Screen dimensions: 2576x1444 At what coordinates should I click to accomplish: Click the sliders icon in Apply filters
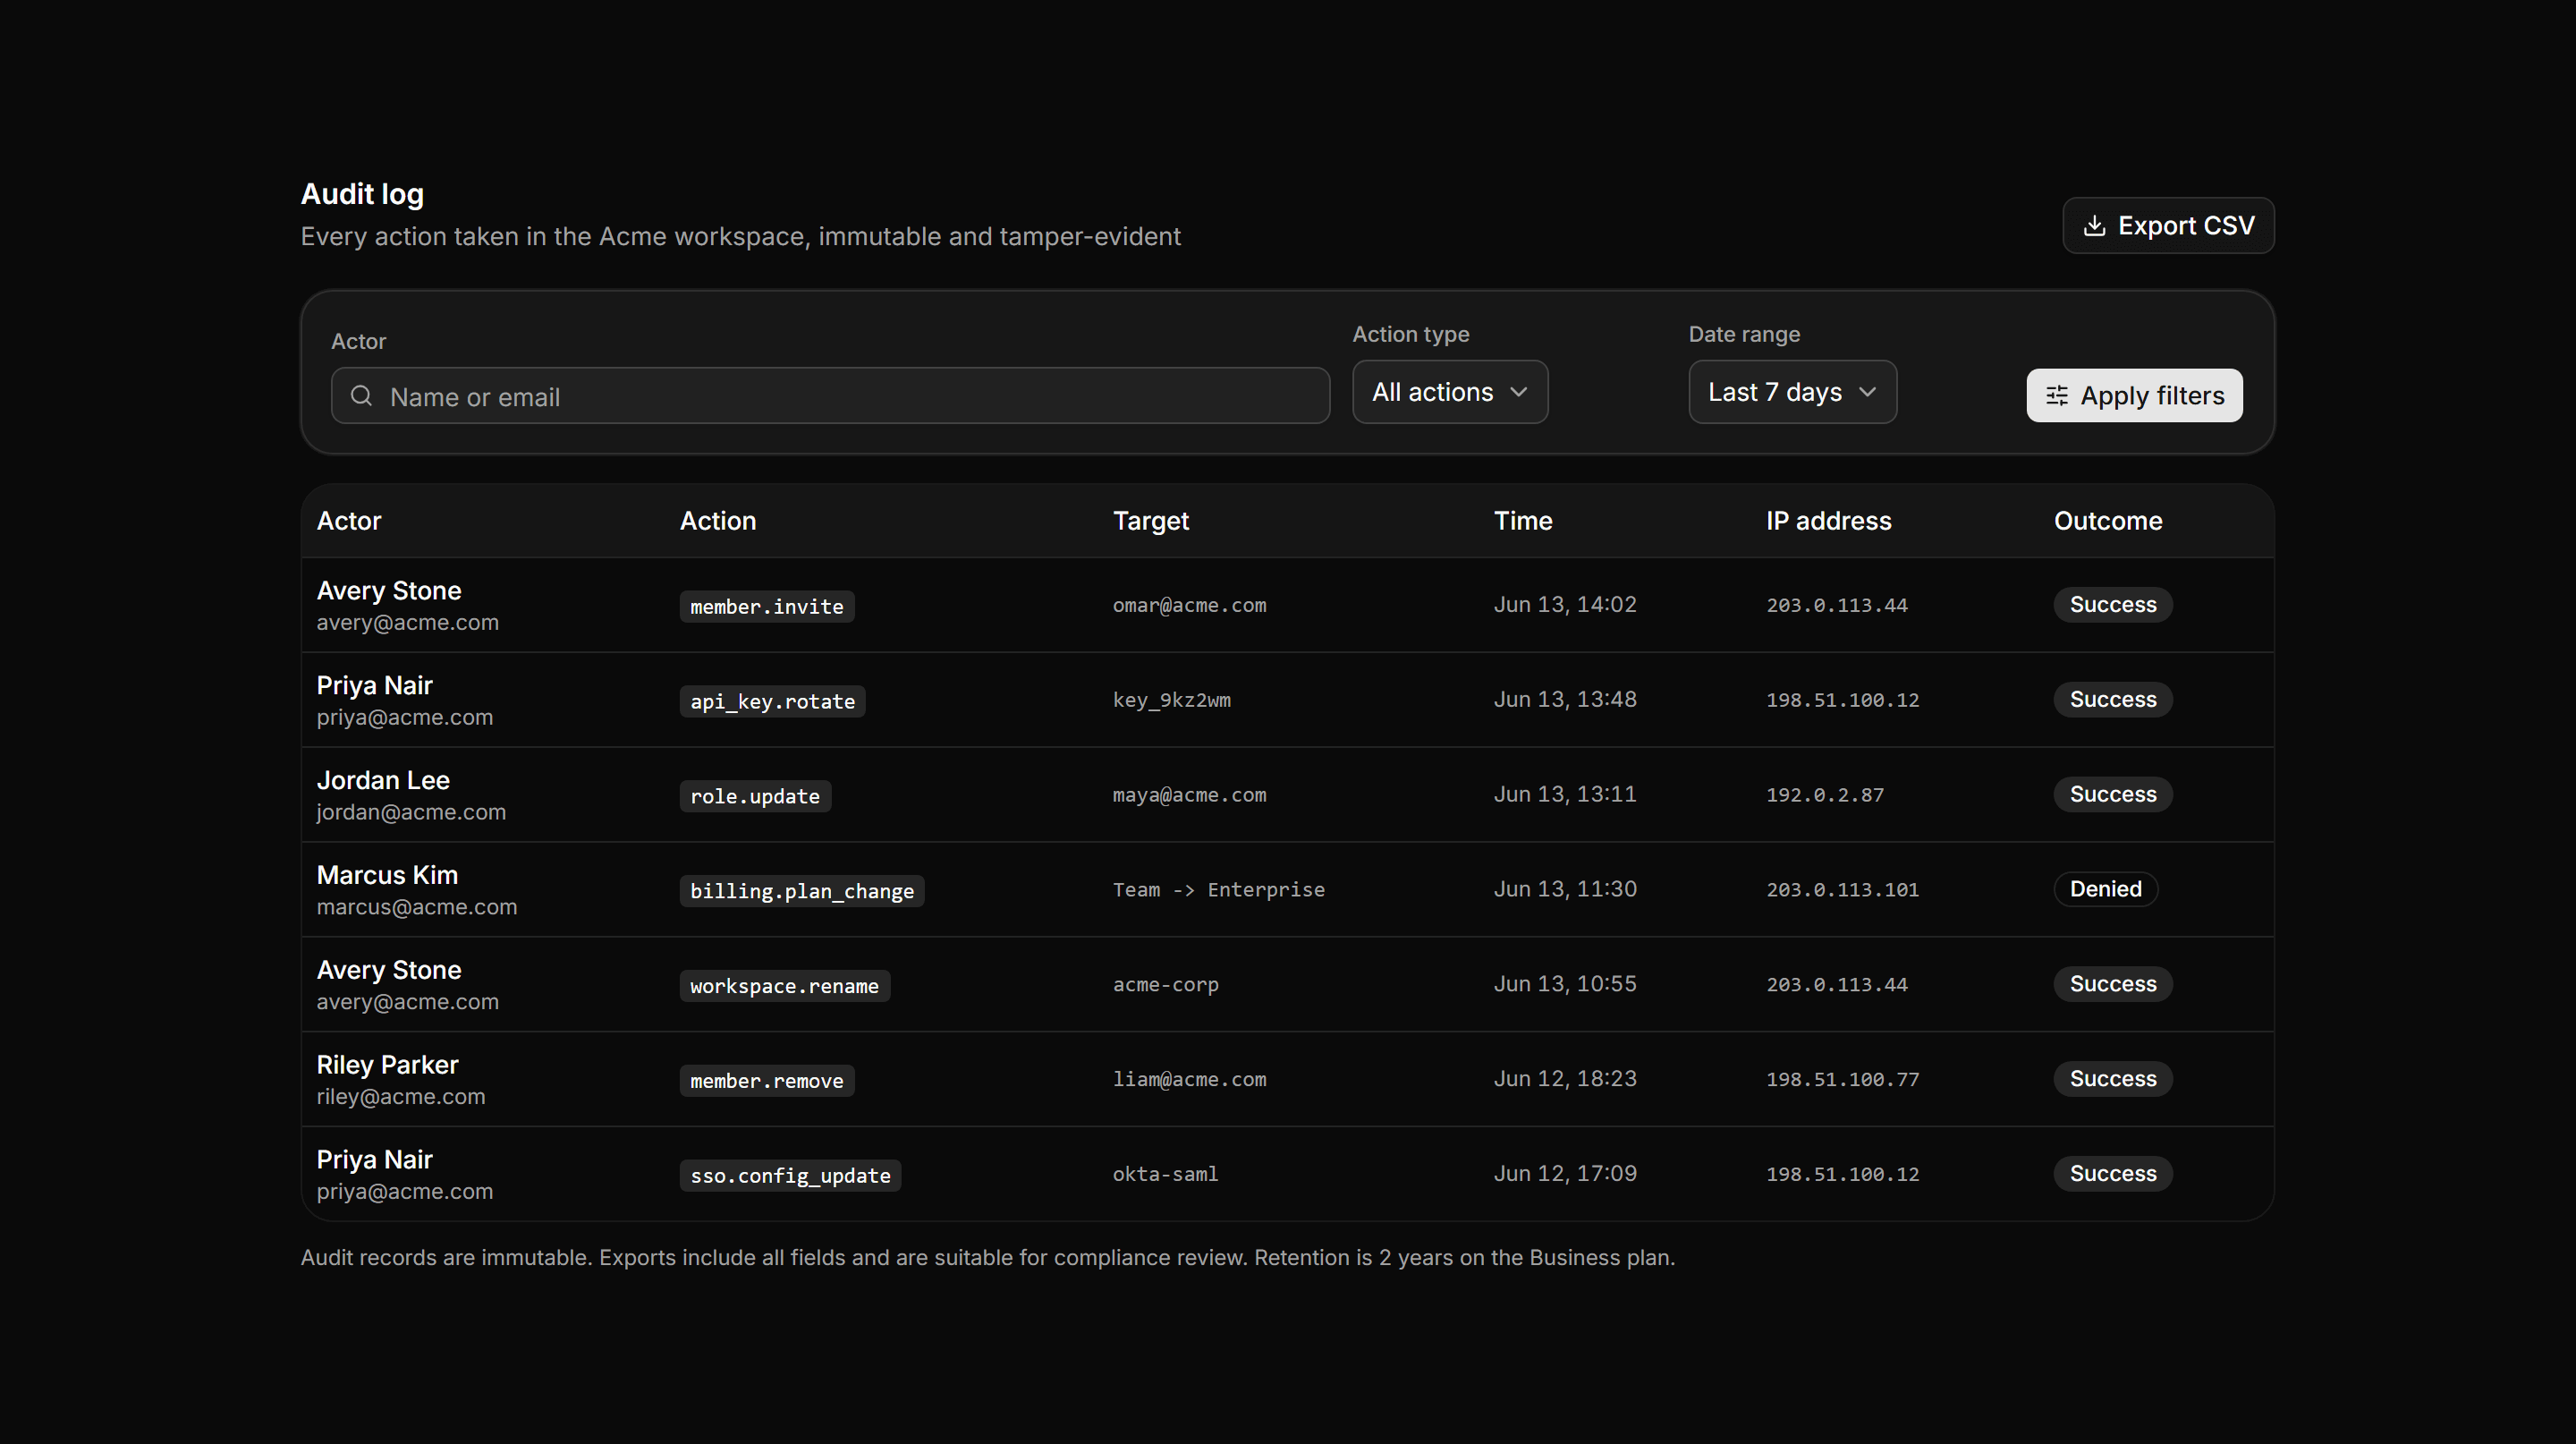[x=2057, y=396]
